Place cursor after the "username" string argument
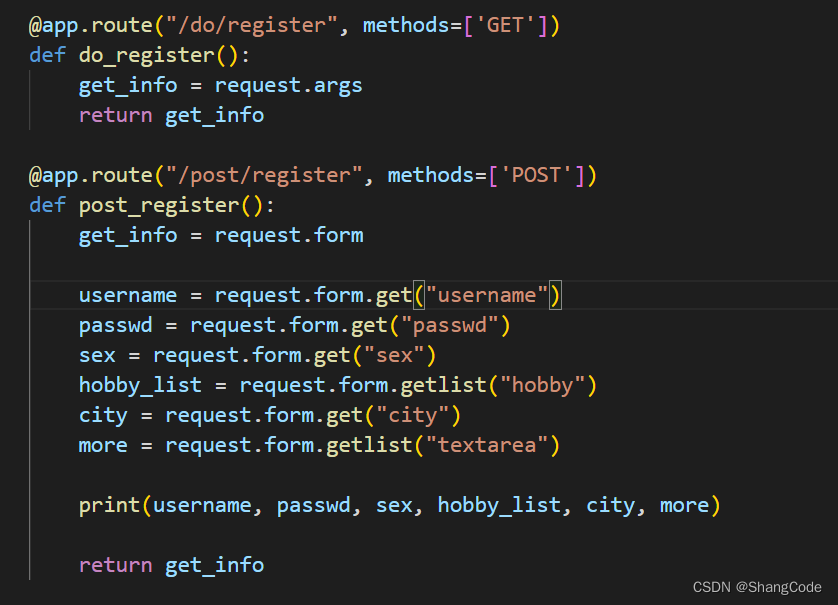Screen dimensions: 838x605 pyautogui.click(x=551, y=295)
